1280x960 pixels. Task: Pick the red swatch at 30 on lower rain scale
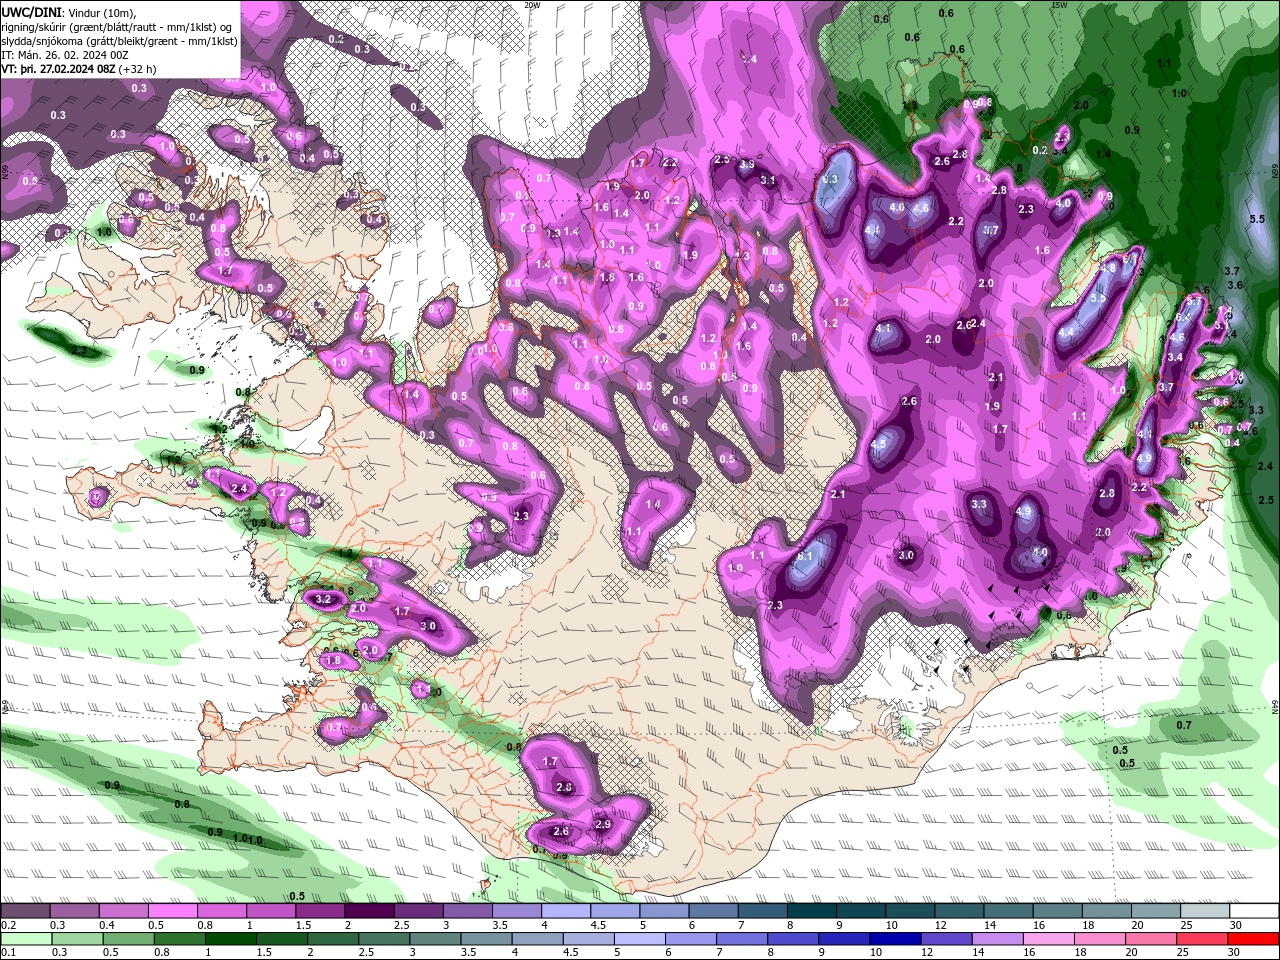click(1254, 940)
